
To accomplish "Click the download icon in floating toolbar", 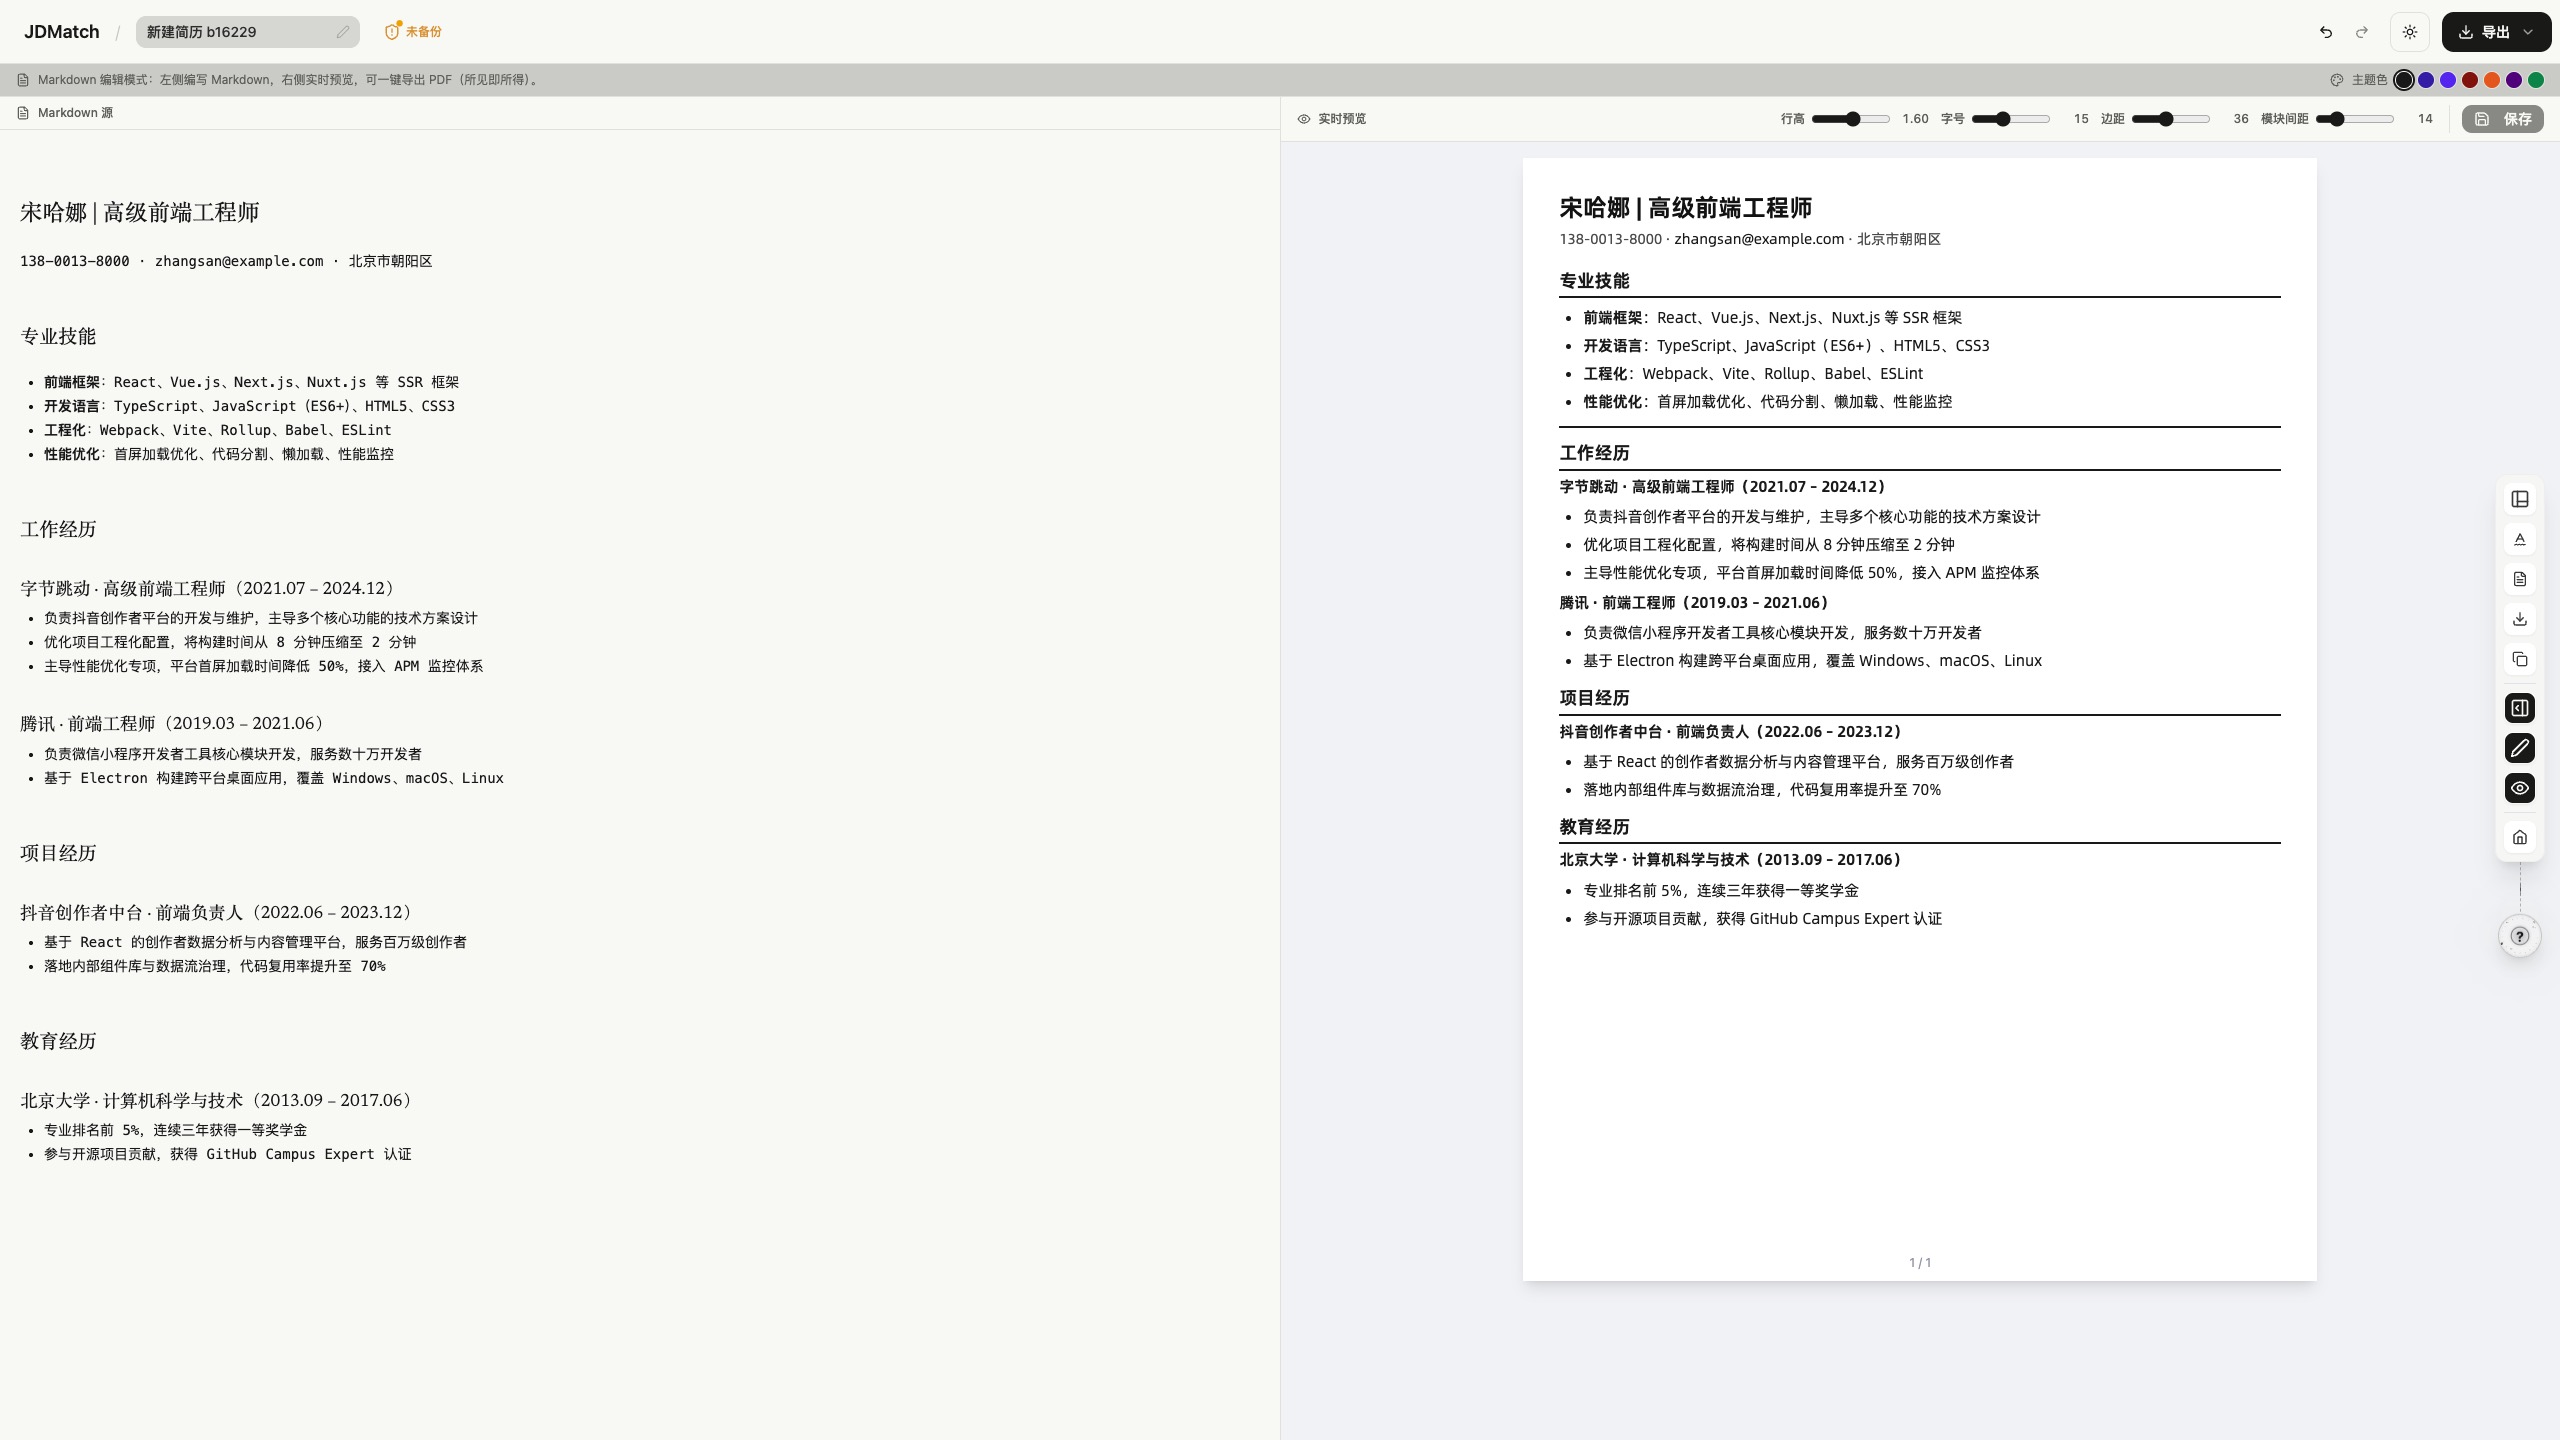I will 2519,619.
